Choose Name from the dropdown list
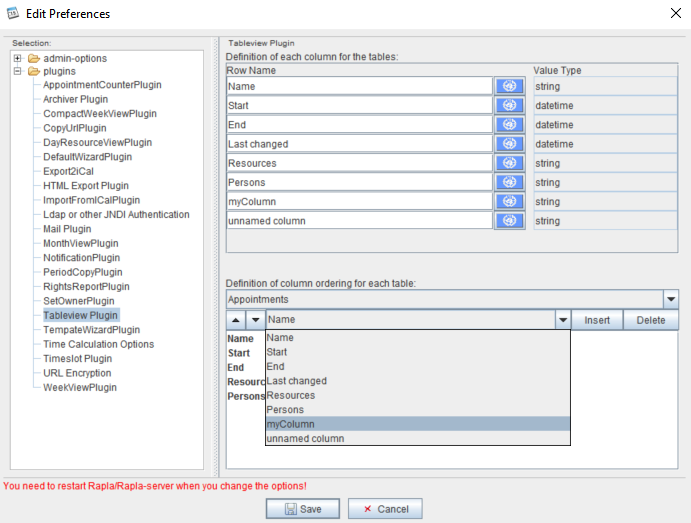The image size is (691, 523). click(418, 338)
